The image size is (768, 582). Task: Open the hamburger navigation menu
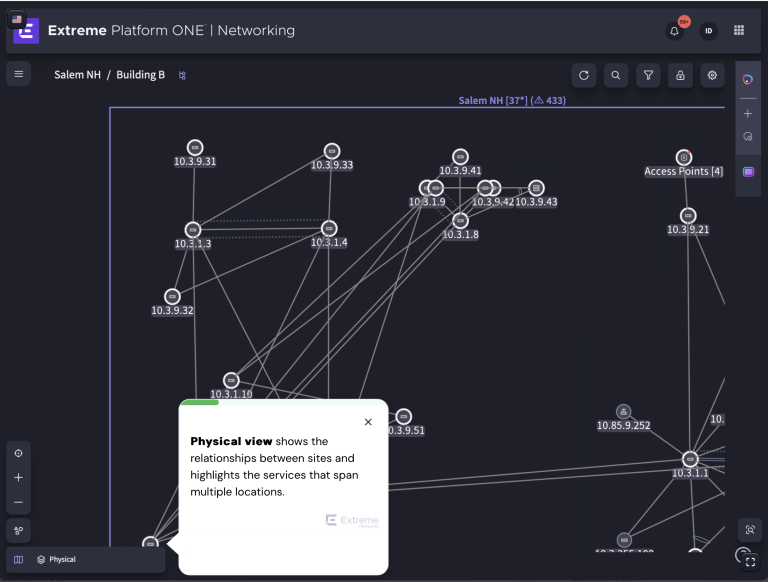[x=19, y=74]
